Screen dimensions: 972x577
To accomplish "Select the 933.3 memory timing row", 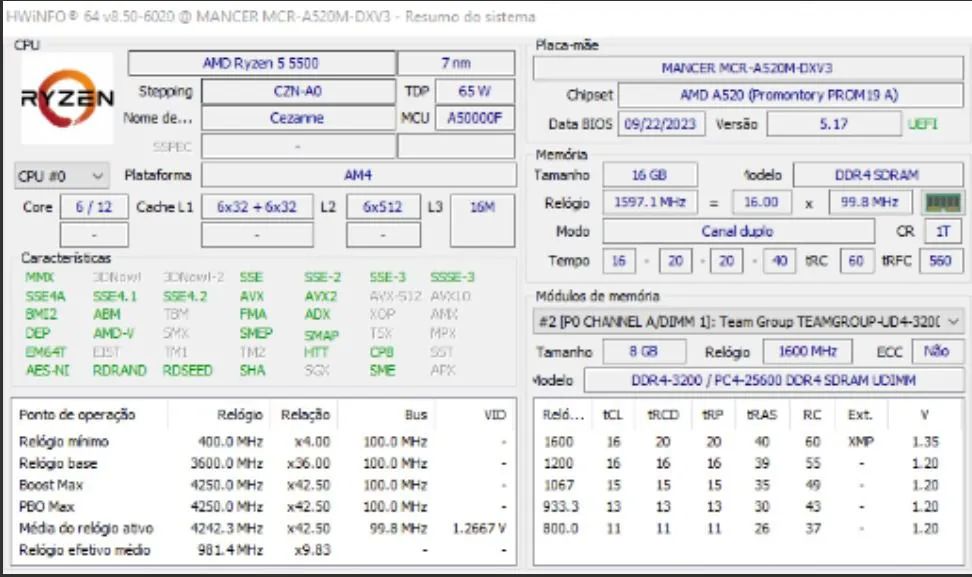I will click(747, 507).
